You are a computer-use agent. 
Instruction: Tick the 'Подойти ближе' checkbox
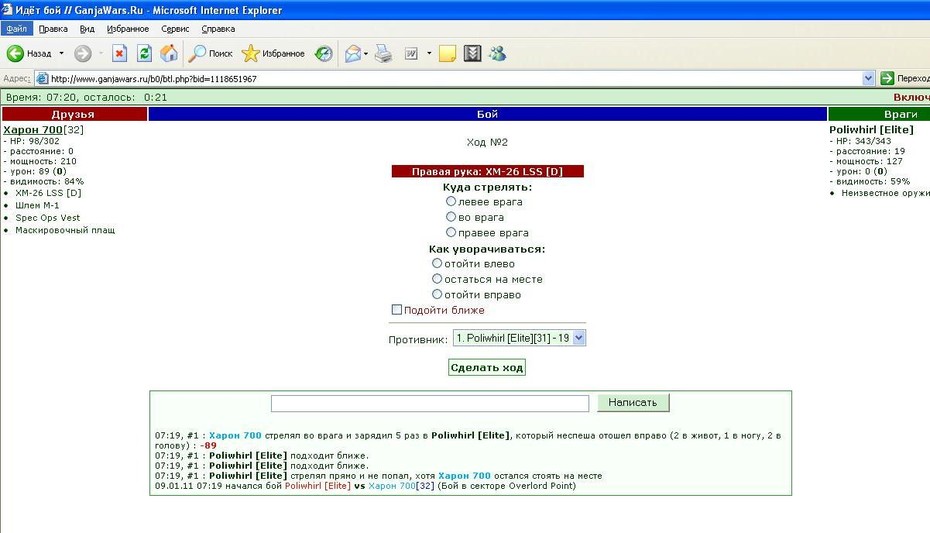(x=397, y=309)
